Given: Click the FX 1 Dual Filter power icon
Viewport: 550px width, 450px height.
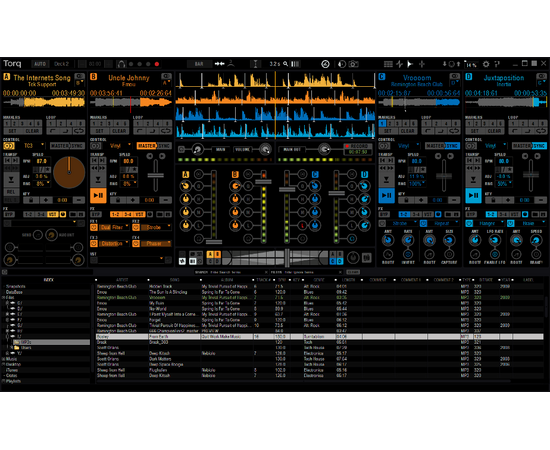Looking at the screenshot, I should [x=94, y=227].
